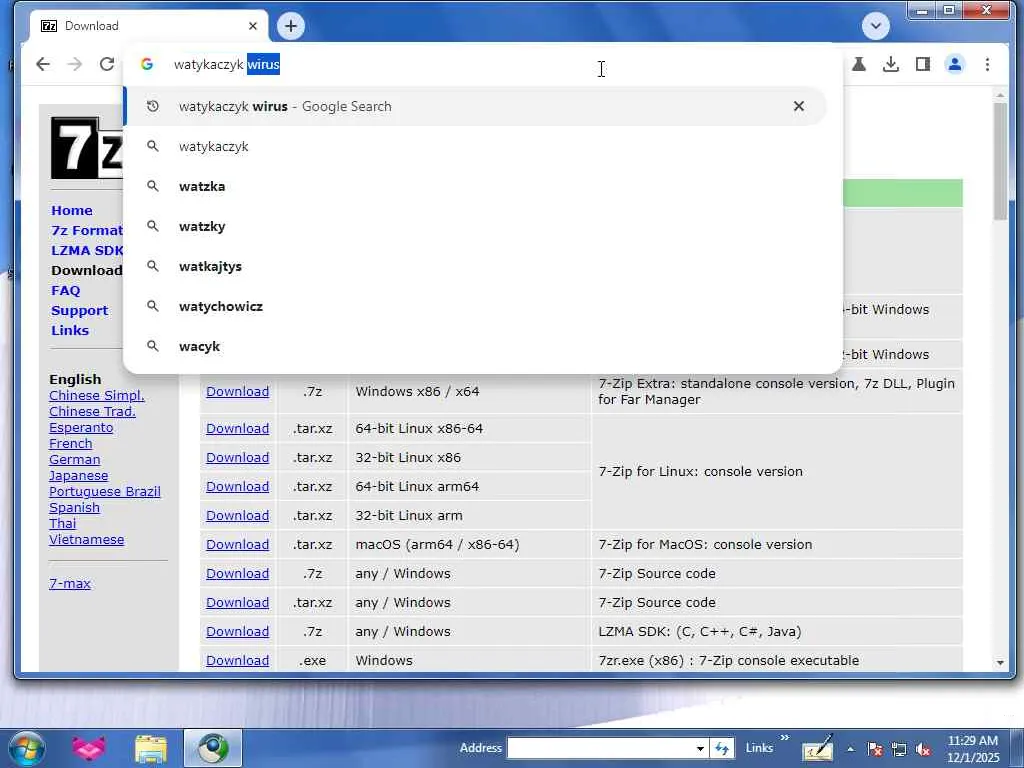This screenshot has width=1024, height=768.
Task: Toggle the side panel icon
Action: (923, 64)
